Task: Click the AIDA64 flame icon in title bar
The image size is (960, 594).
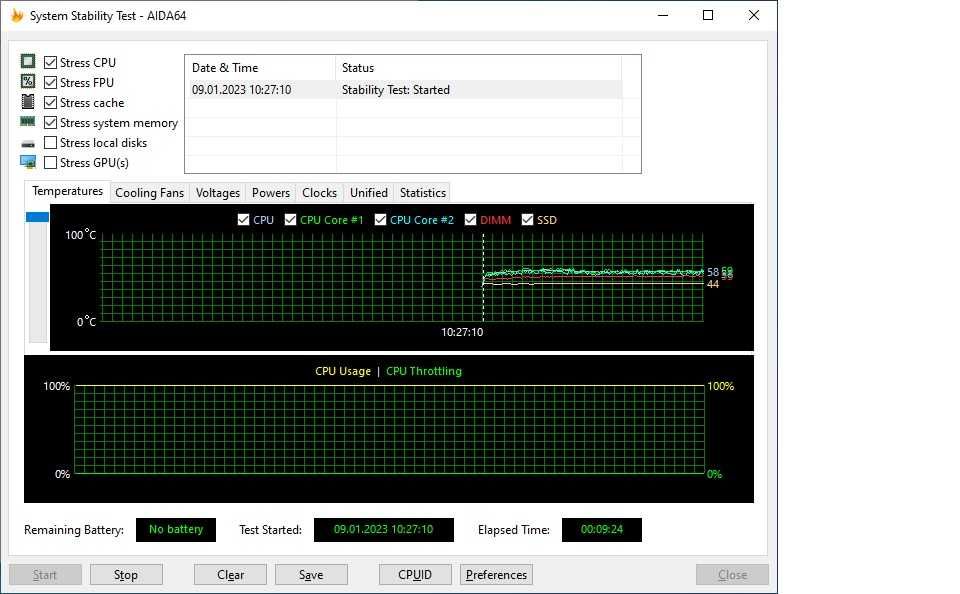Action: click(18, 15)
